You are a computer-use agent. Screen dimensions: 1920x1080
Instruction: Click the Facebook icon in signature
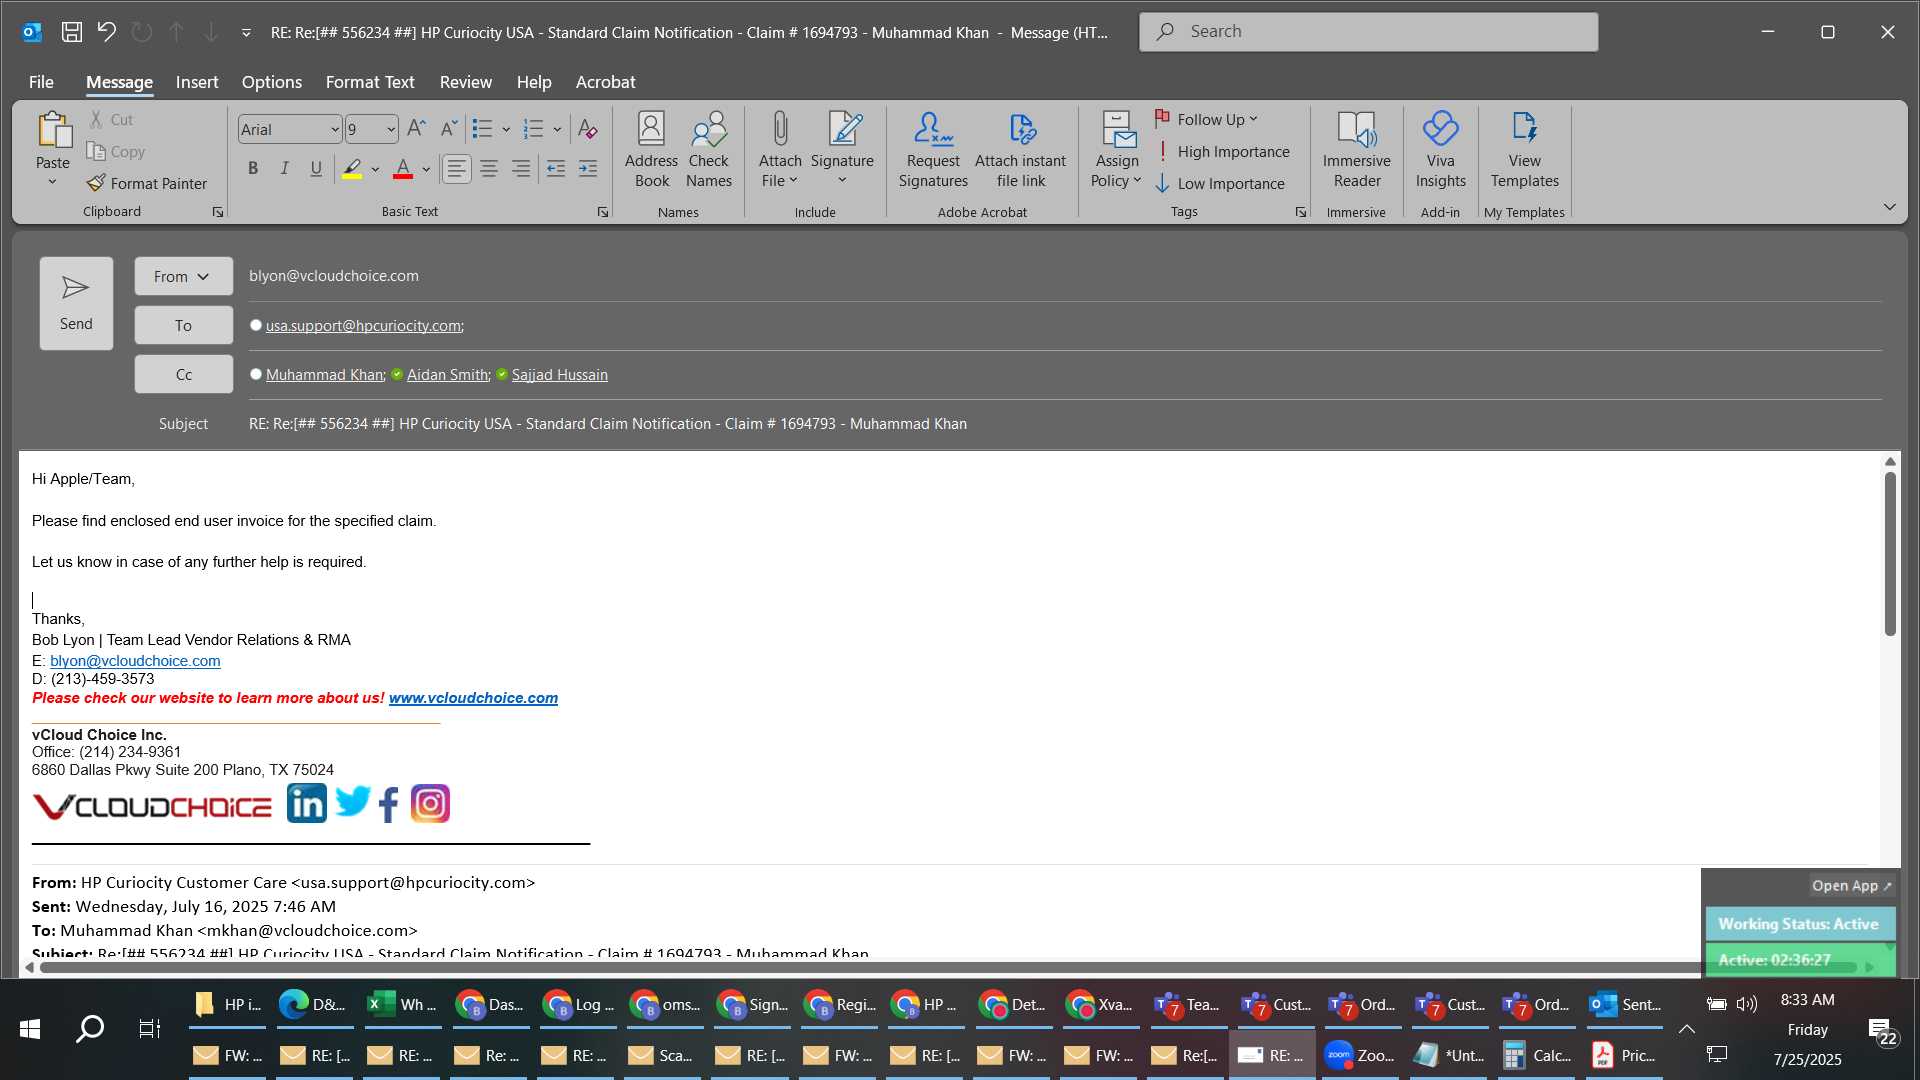(x=390, y=804)
